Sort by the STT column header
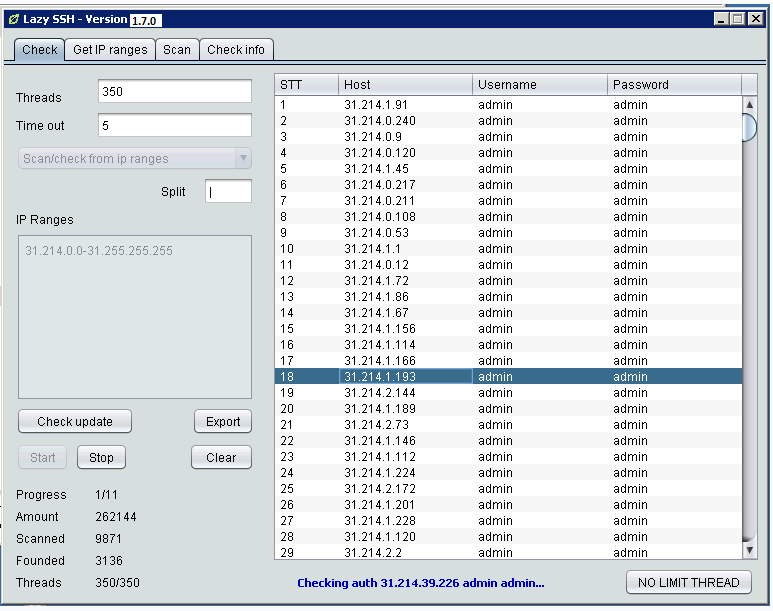773x611 pixels. tap(306, 85)
